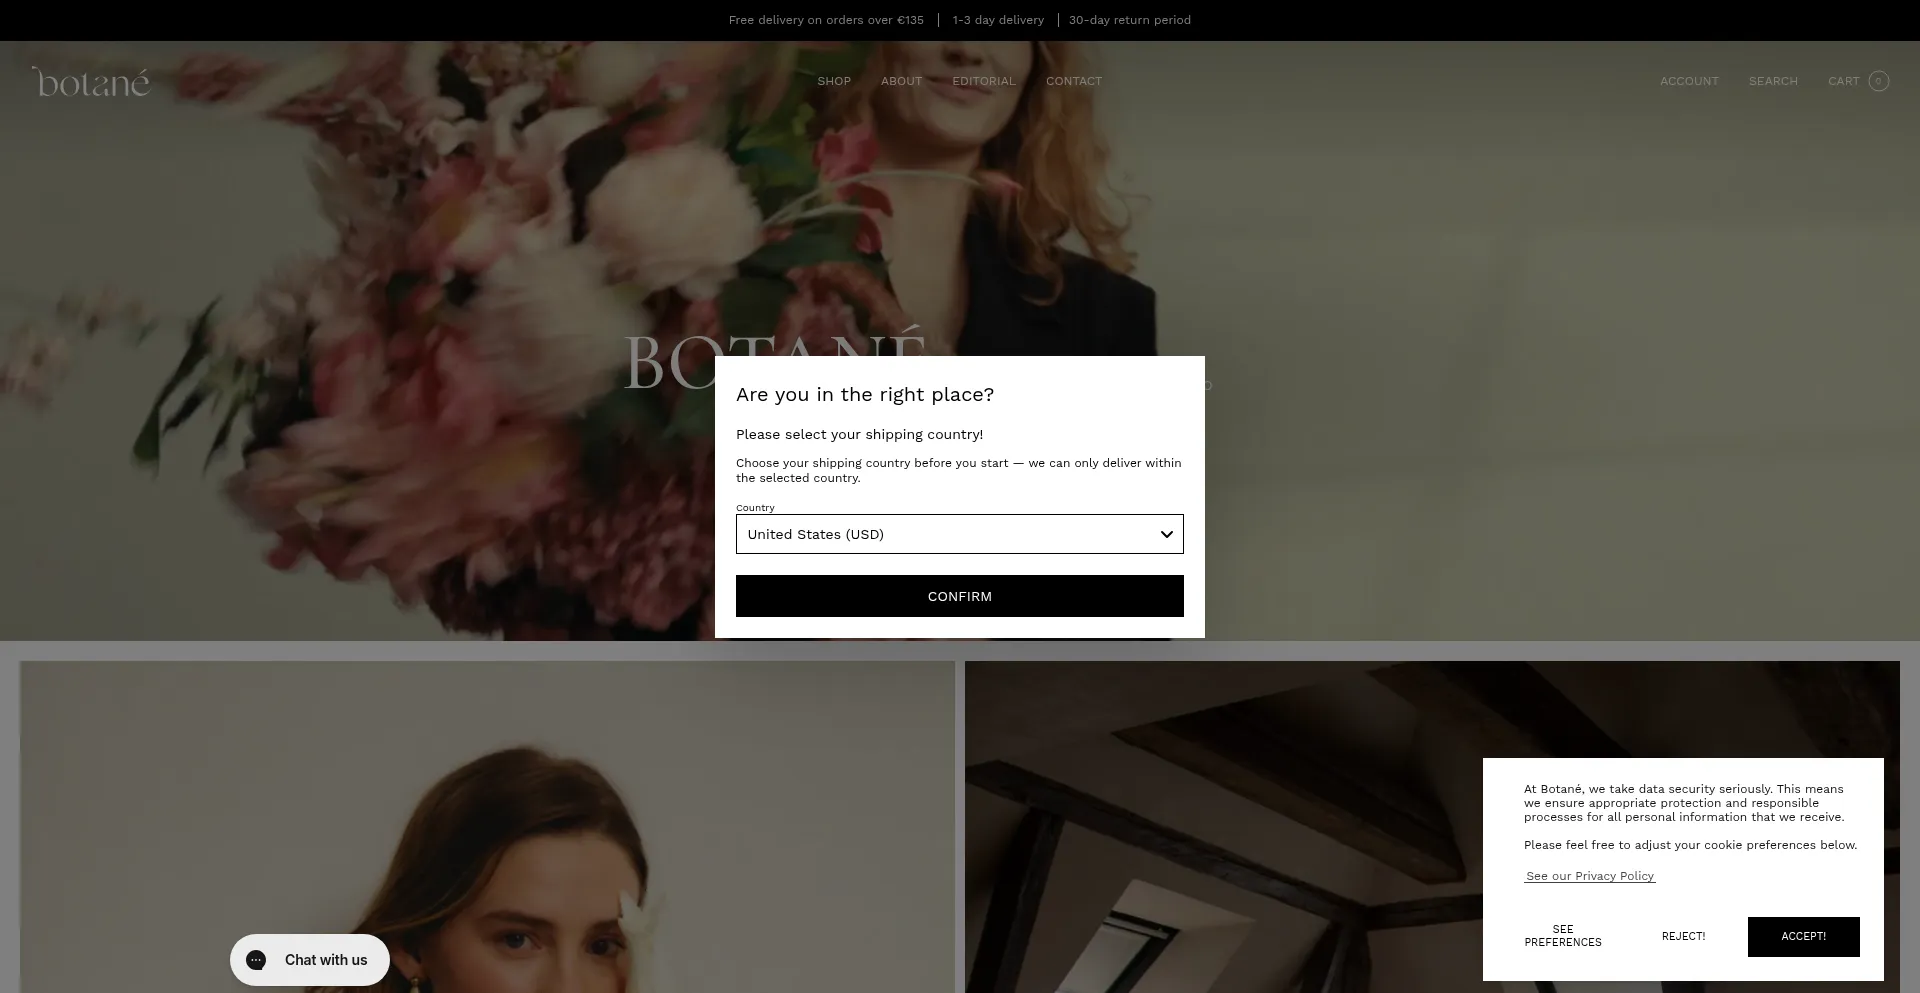Click the "Are you in the right place?" heading
This screenshot has height=993, width=1920.
tap(865, 394)
